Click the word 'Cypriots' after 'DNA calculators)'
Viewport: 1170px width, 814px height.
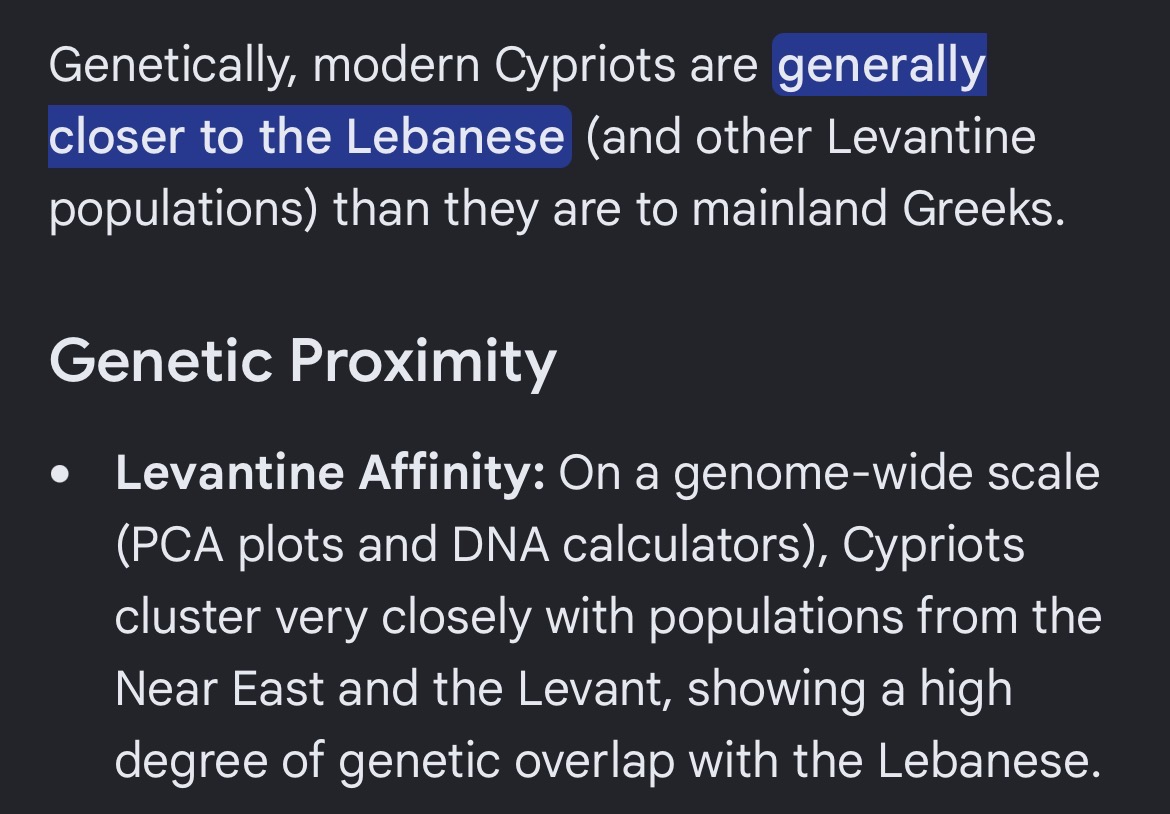point(933,545)
